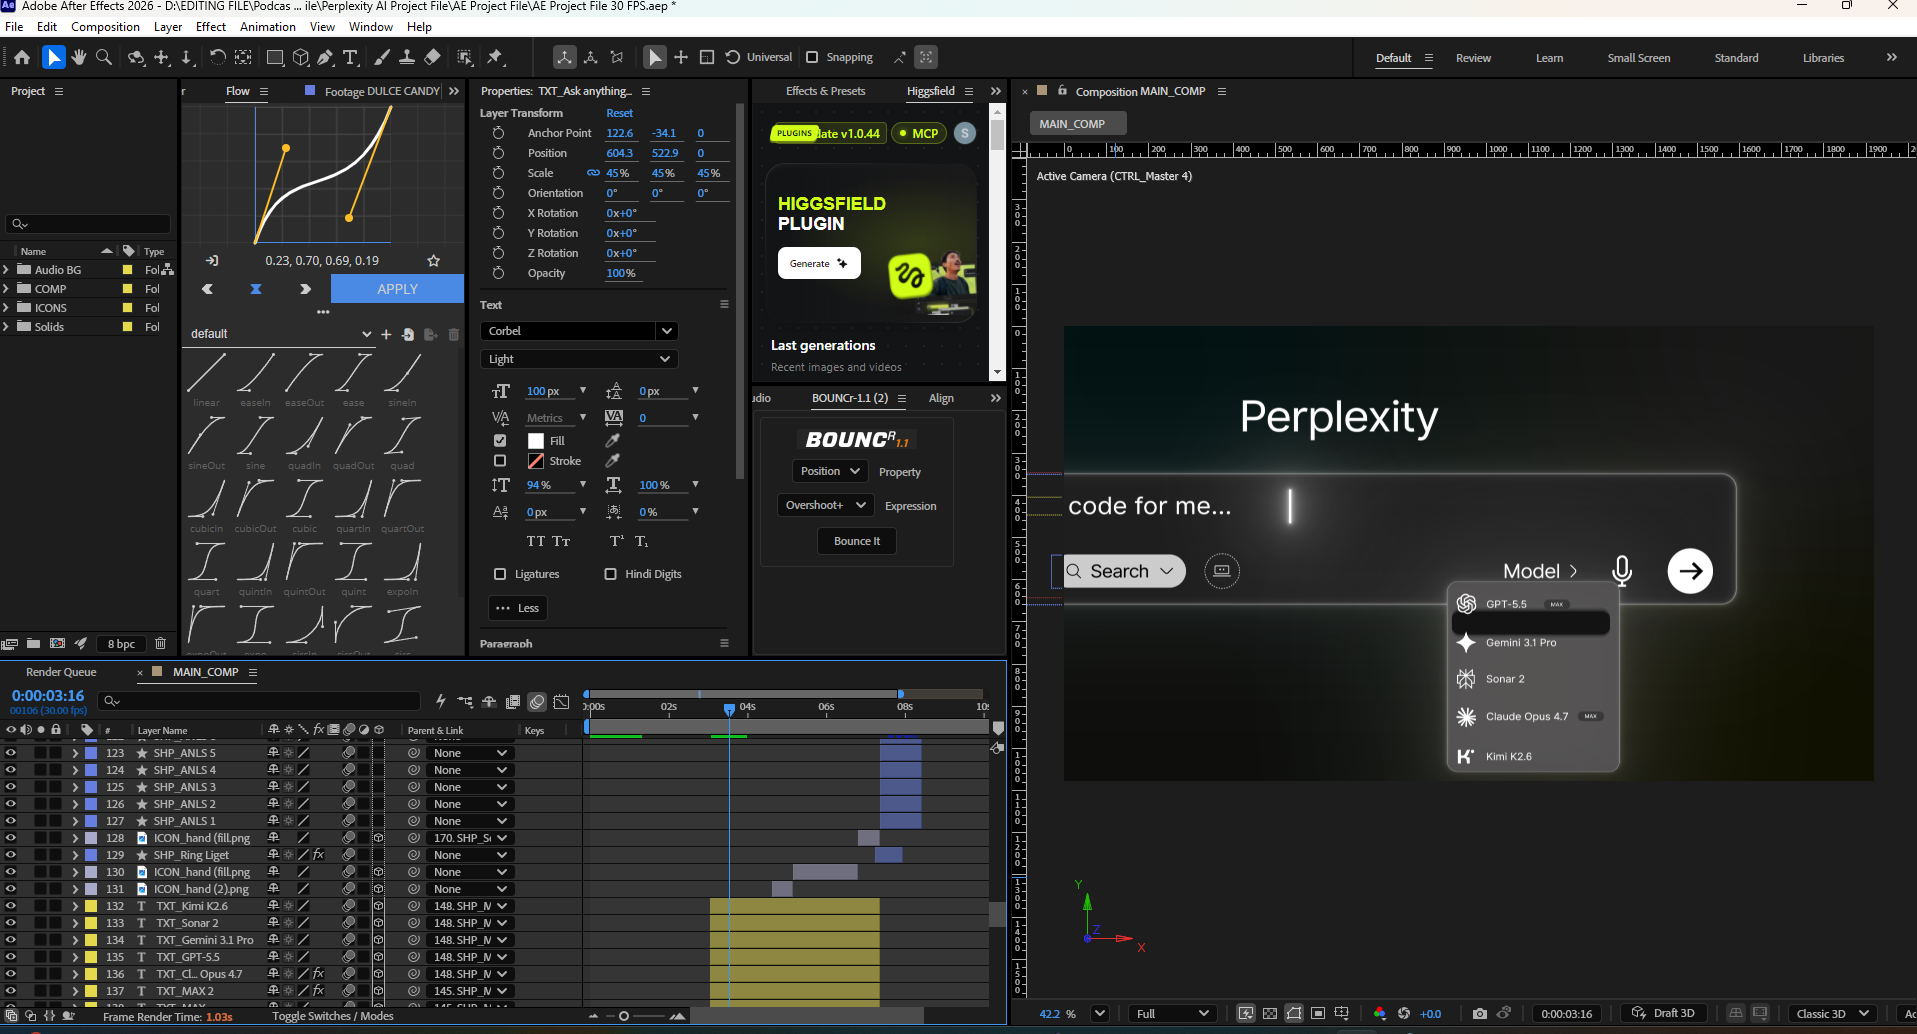The width and height of the screenshot is (1917, 1034).
Task: Open the Effect menu
Action: (x=211, y=27)
